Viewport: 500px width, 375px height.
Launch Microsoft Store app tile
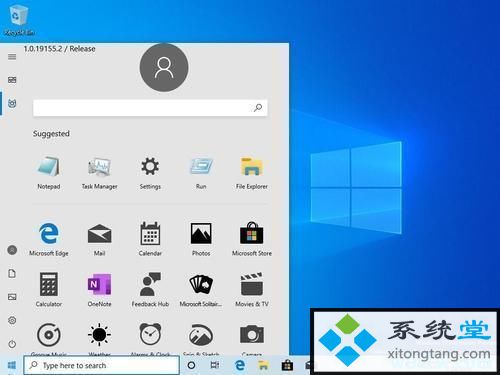pyautogui.click(x=252, y=239)
